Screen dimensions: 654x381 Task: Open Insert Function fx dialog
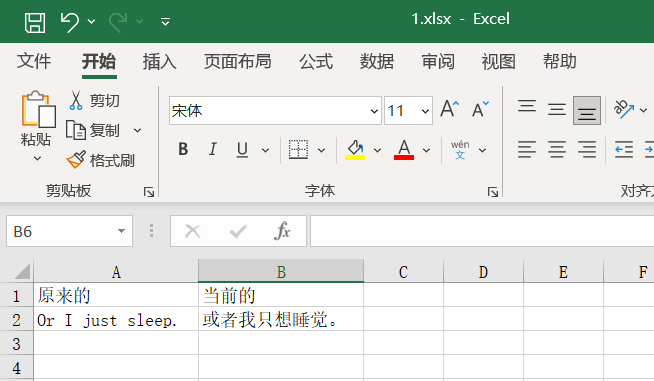click(282, 231)
